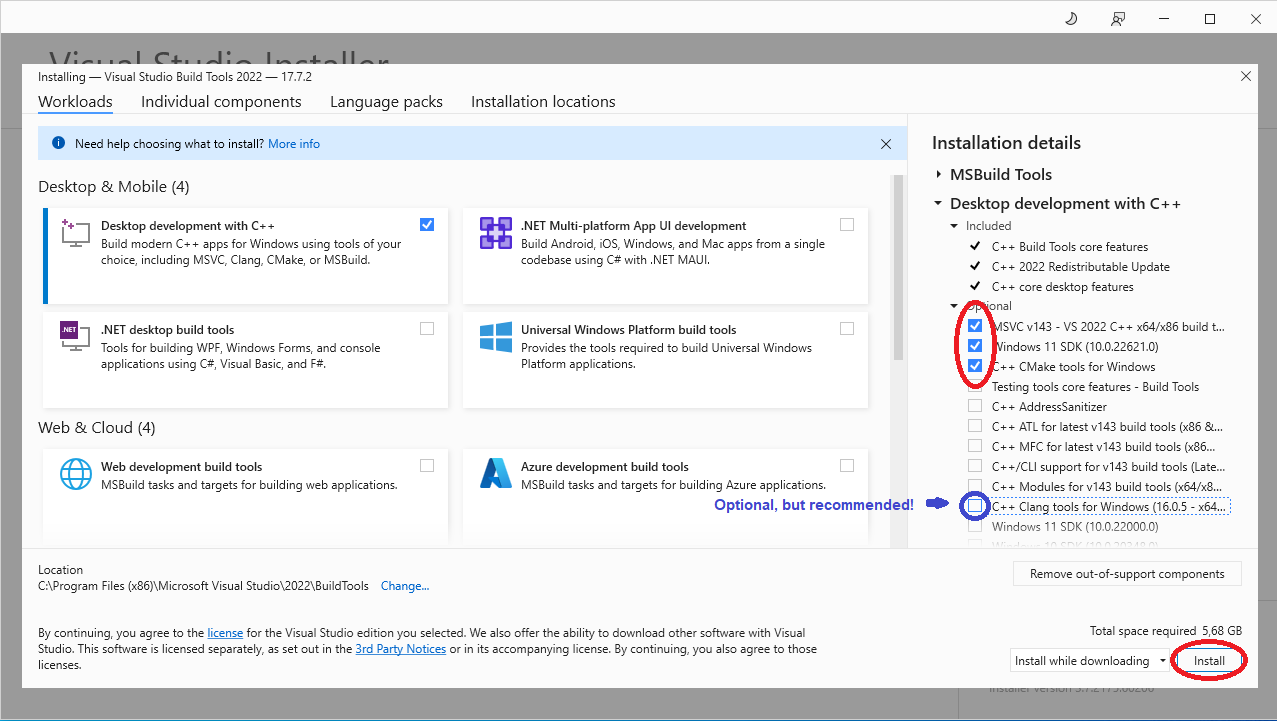Open the license link
The width and height of the screenshot is (1277, 721).
point(225,632)
